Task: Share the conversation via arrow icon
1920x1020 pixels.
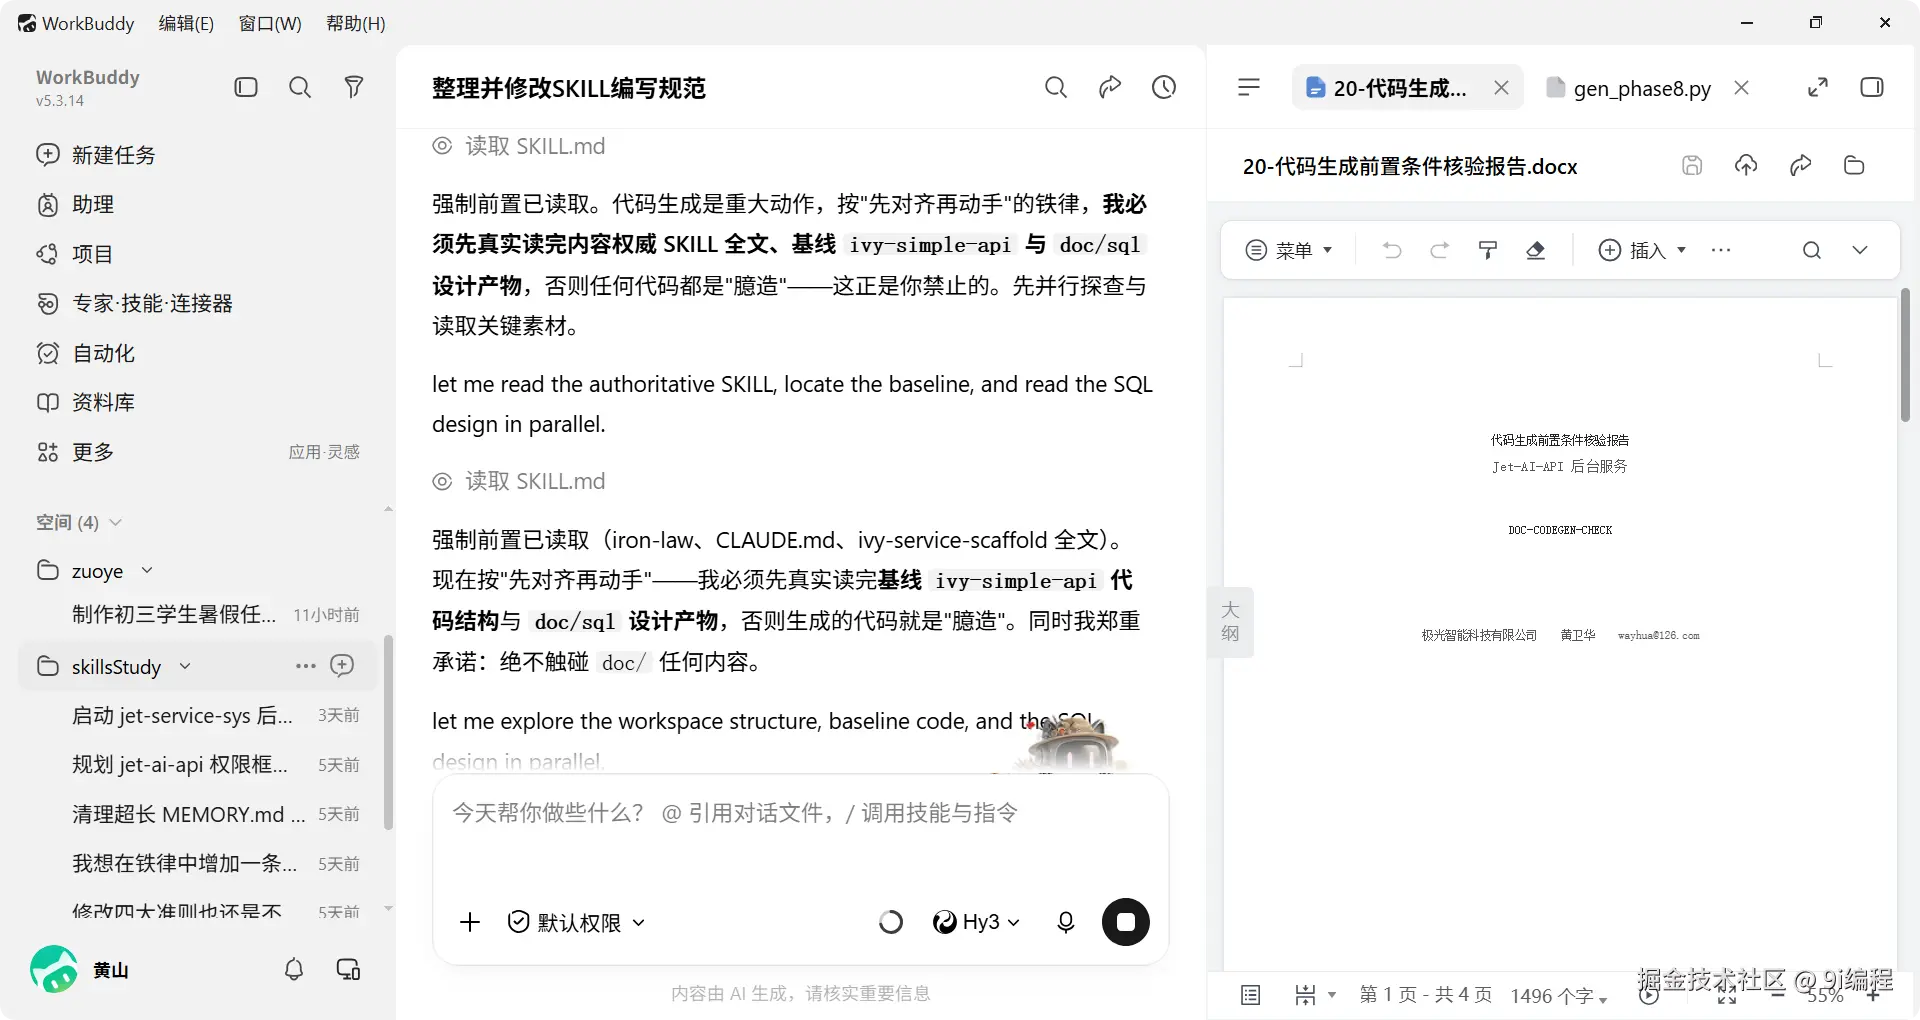Action: pos(1110,88)
